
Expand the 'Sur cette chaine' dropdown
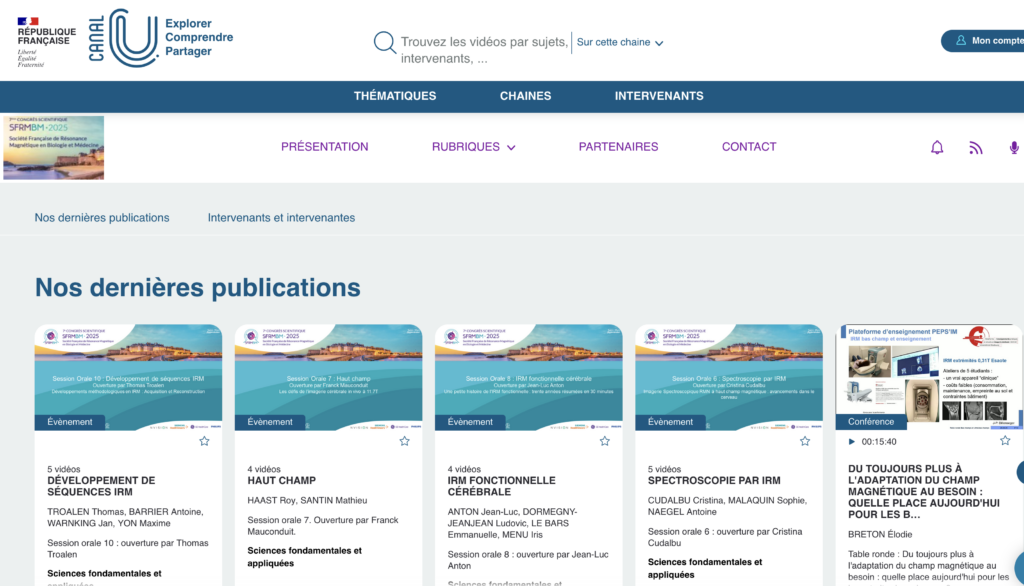620,42
